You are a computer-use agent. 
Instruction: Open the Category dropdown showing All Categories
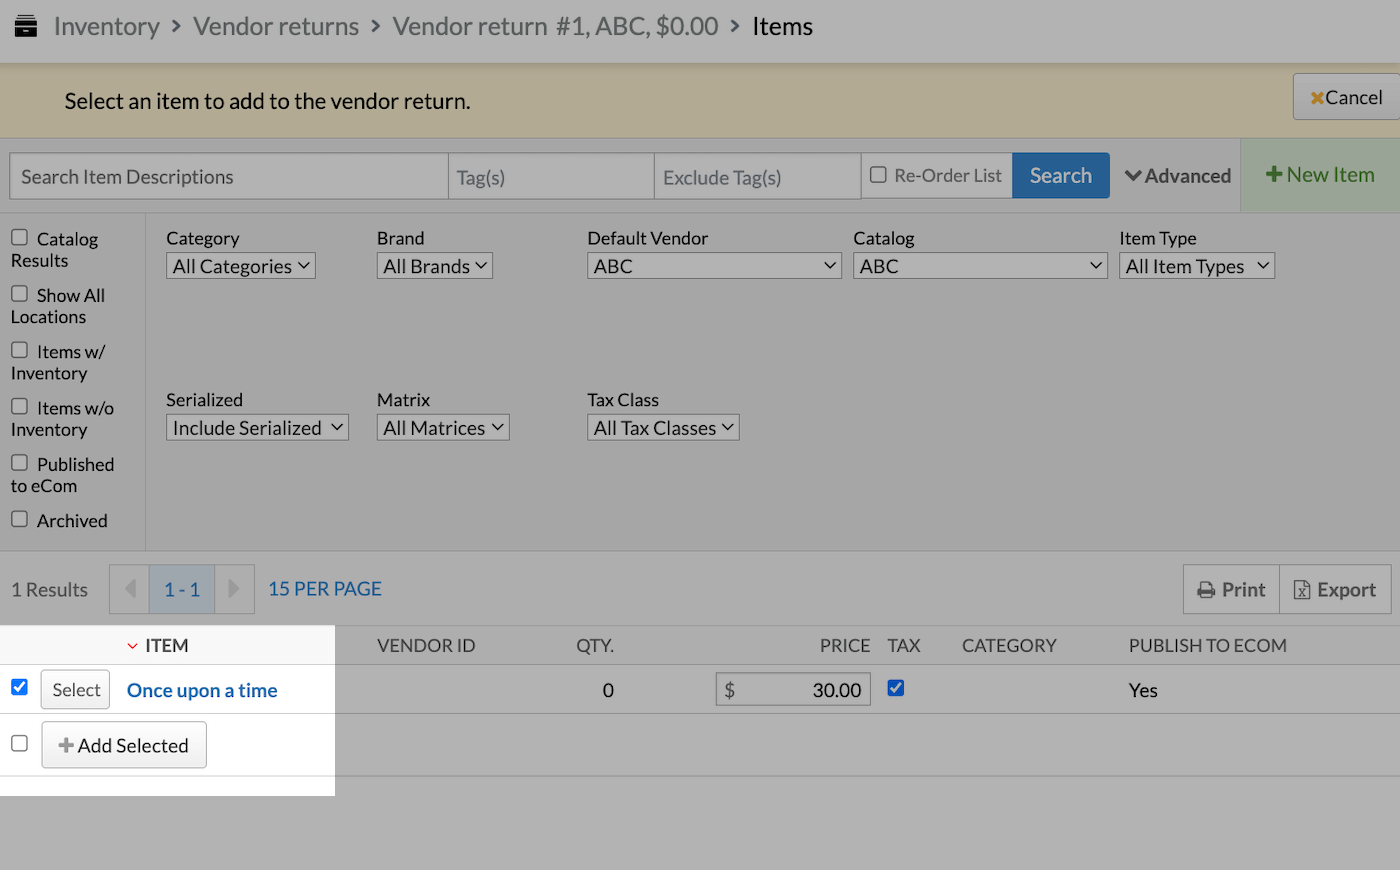[240, 265]
